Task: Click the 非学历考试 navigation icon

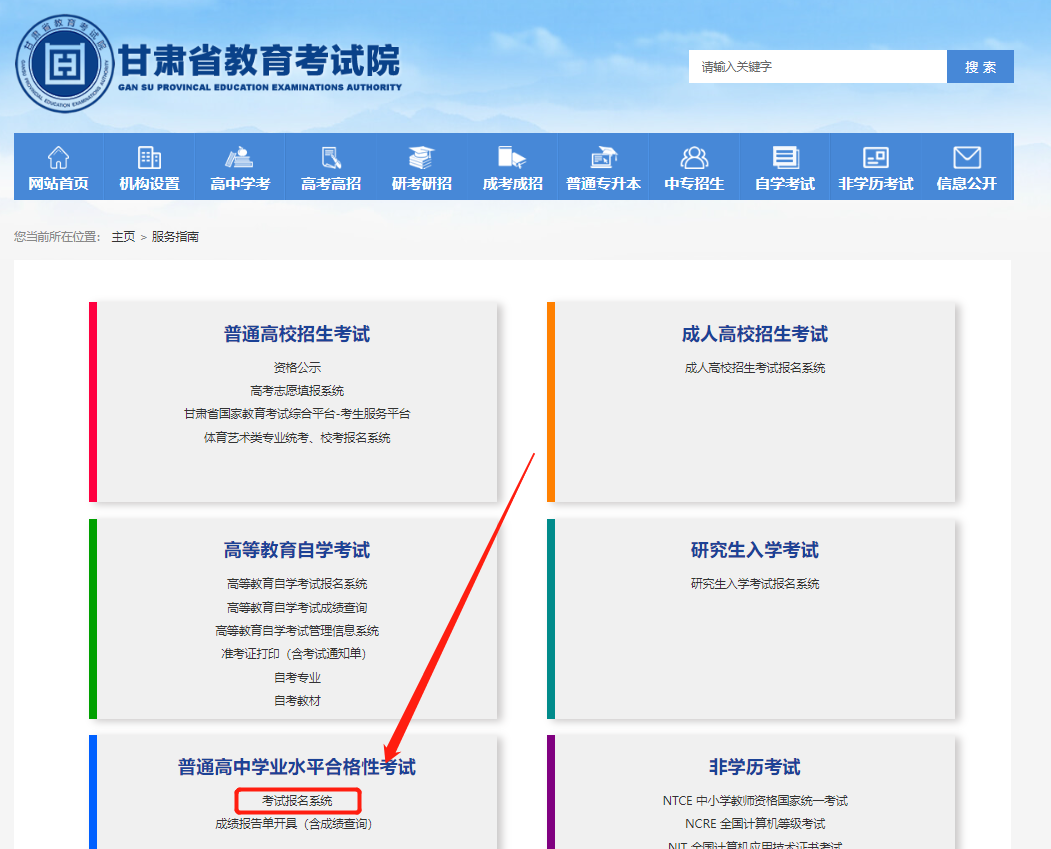Action: [876, 158]
